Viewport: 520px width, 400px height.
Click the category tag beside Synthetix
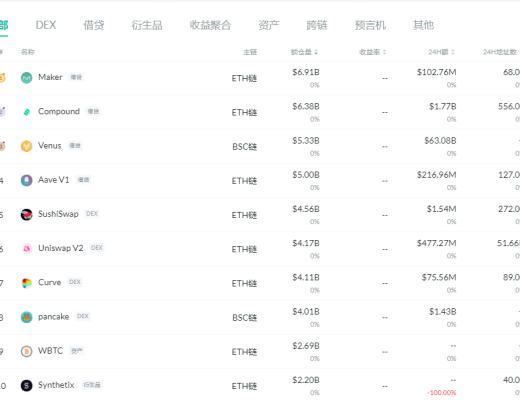click(x=92, y=385)
